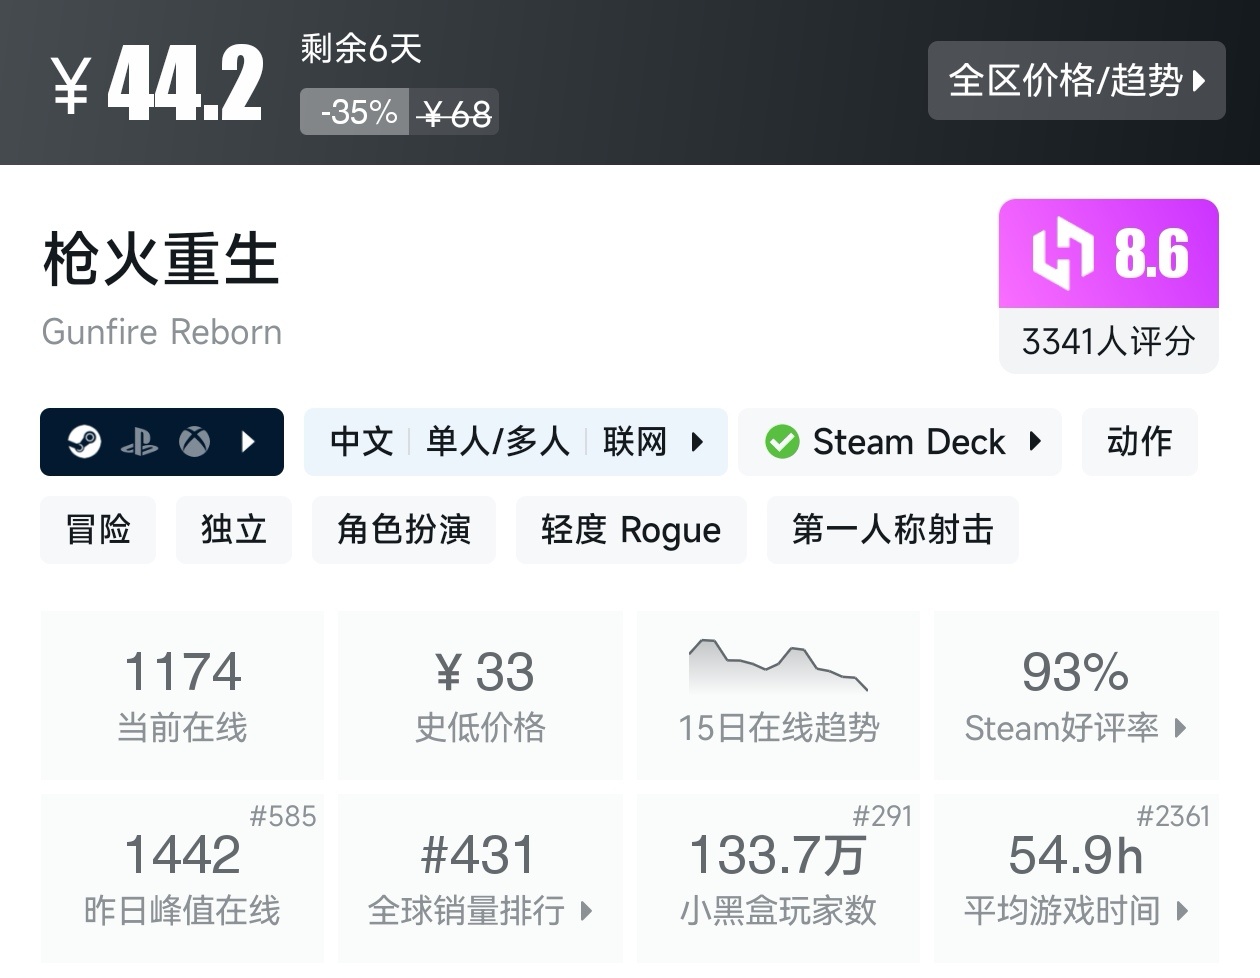The width and height of the screenshot is (1260, 978).
Task: Open the 史低价格 ¥33 tile
Action: click(x=480, y=695)
